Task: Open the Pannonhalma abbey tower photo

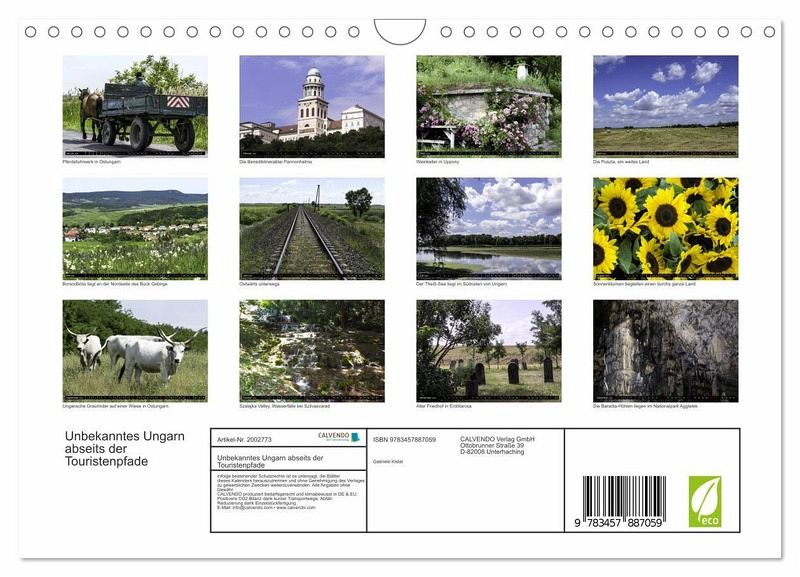Action: coord(312,106)
